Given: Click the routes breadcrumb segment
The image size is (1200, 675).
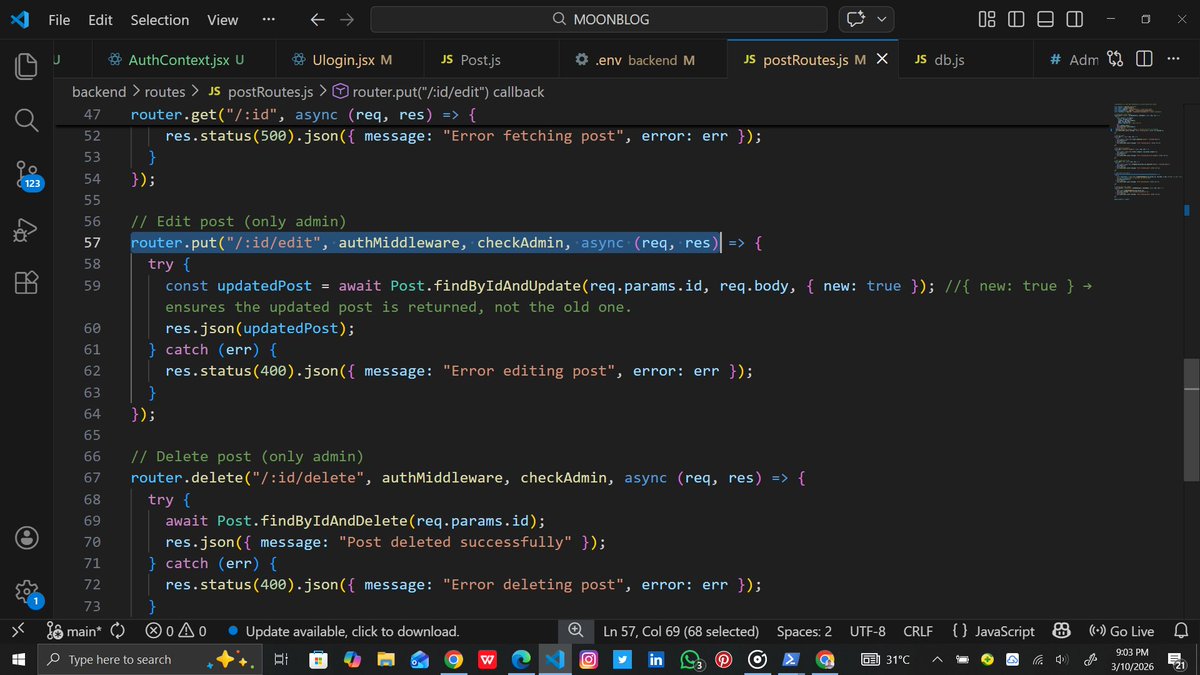Looking at the screenshot, I should point(165,92).
